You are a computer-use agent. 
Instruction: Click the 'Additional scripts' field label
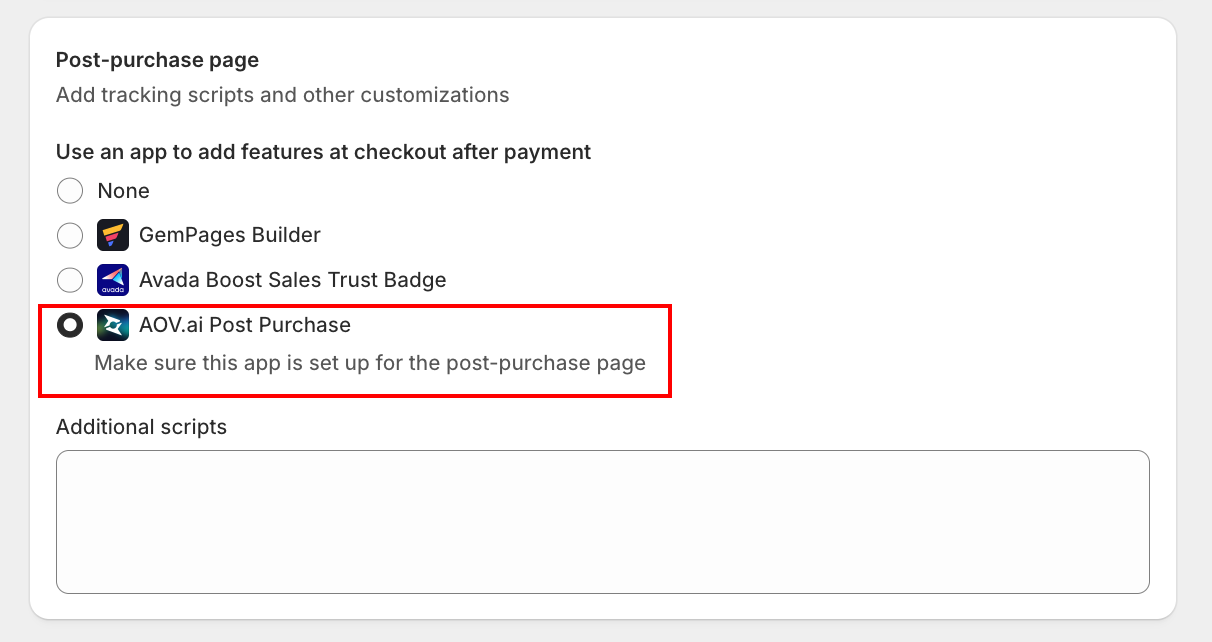[141, 427]
